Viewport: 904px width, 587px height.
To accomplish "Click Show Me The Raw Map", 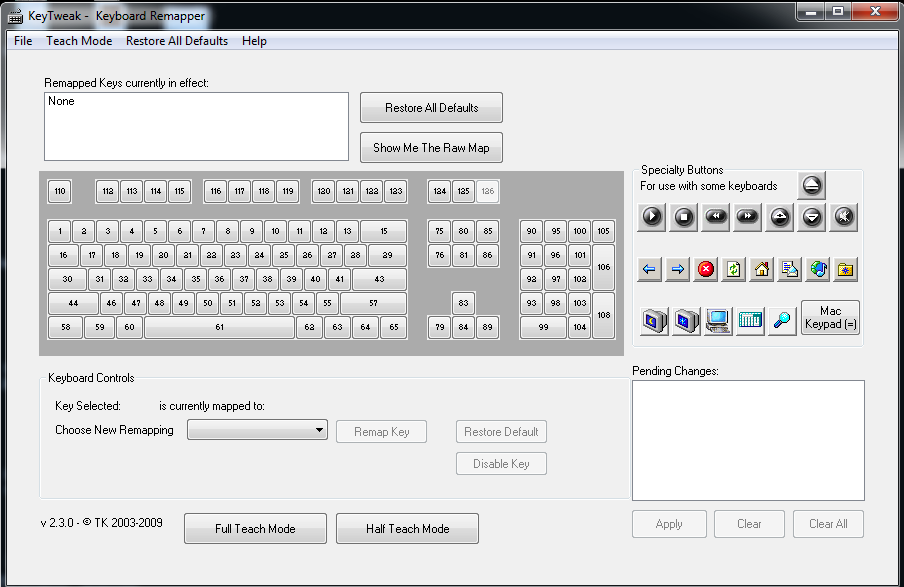I will (x=431, y=148).
